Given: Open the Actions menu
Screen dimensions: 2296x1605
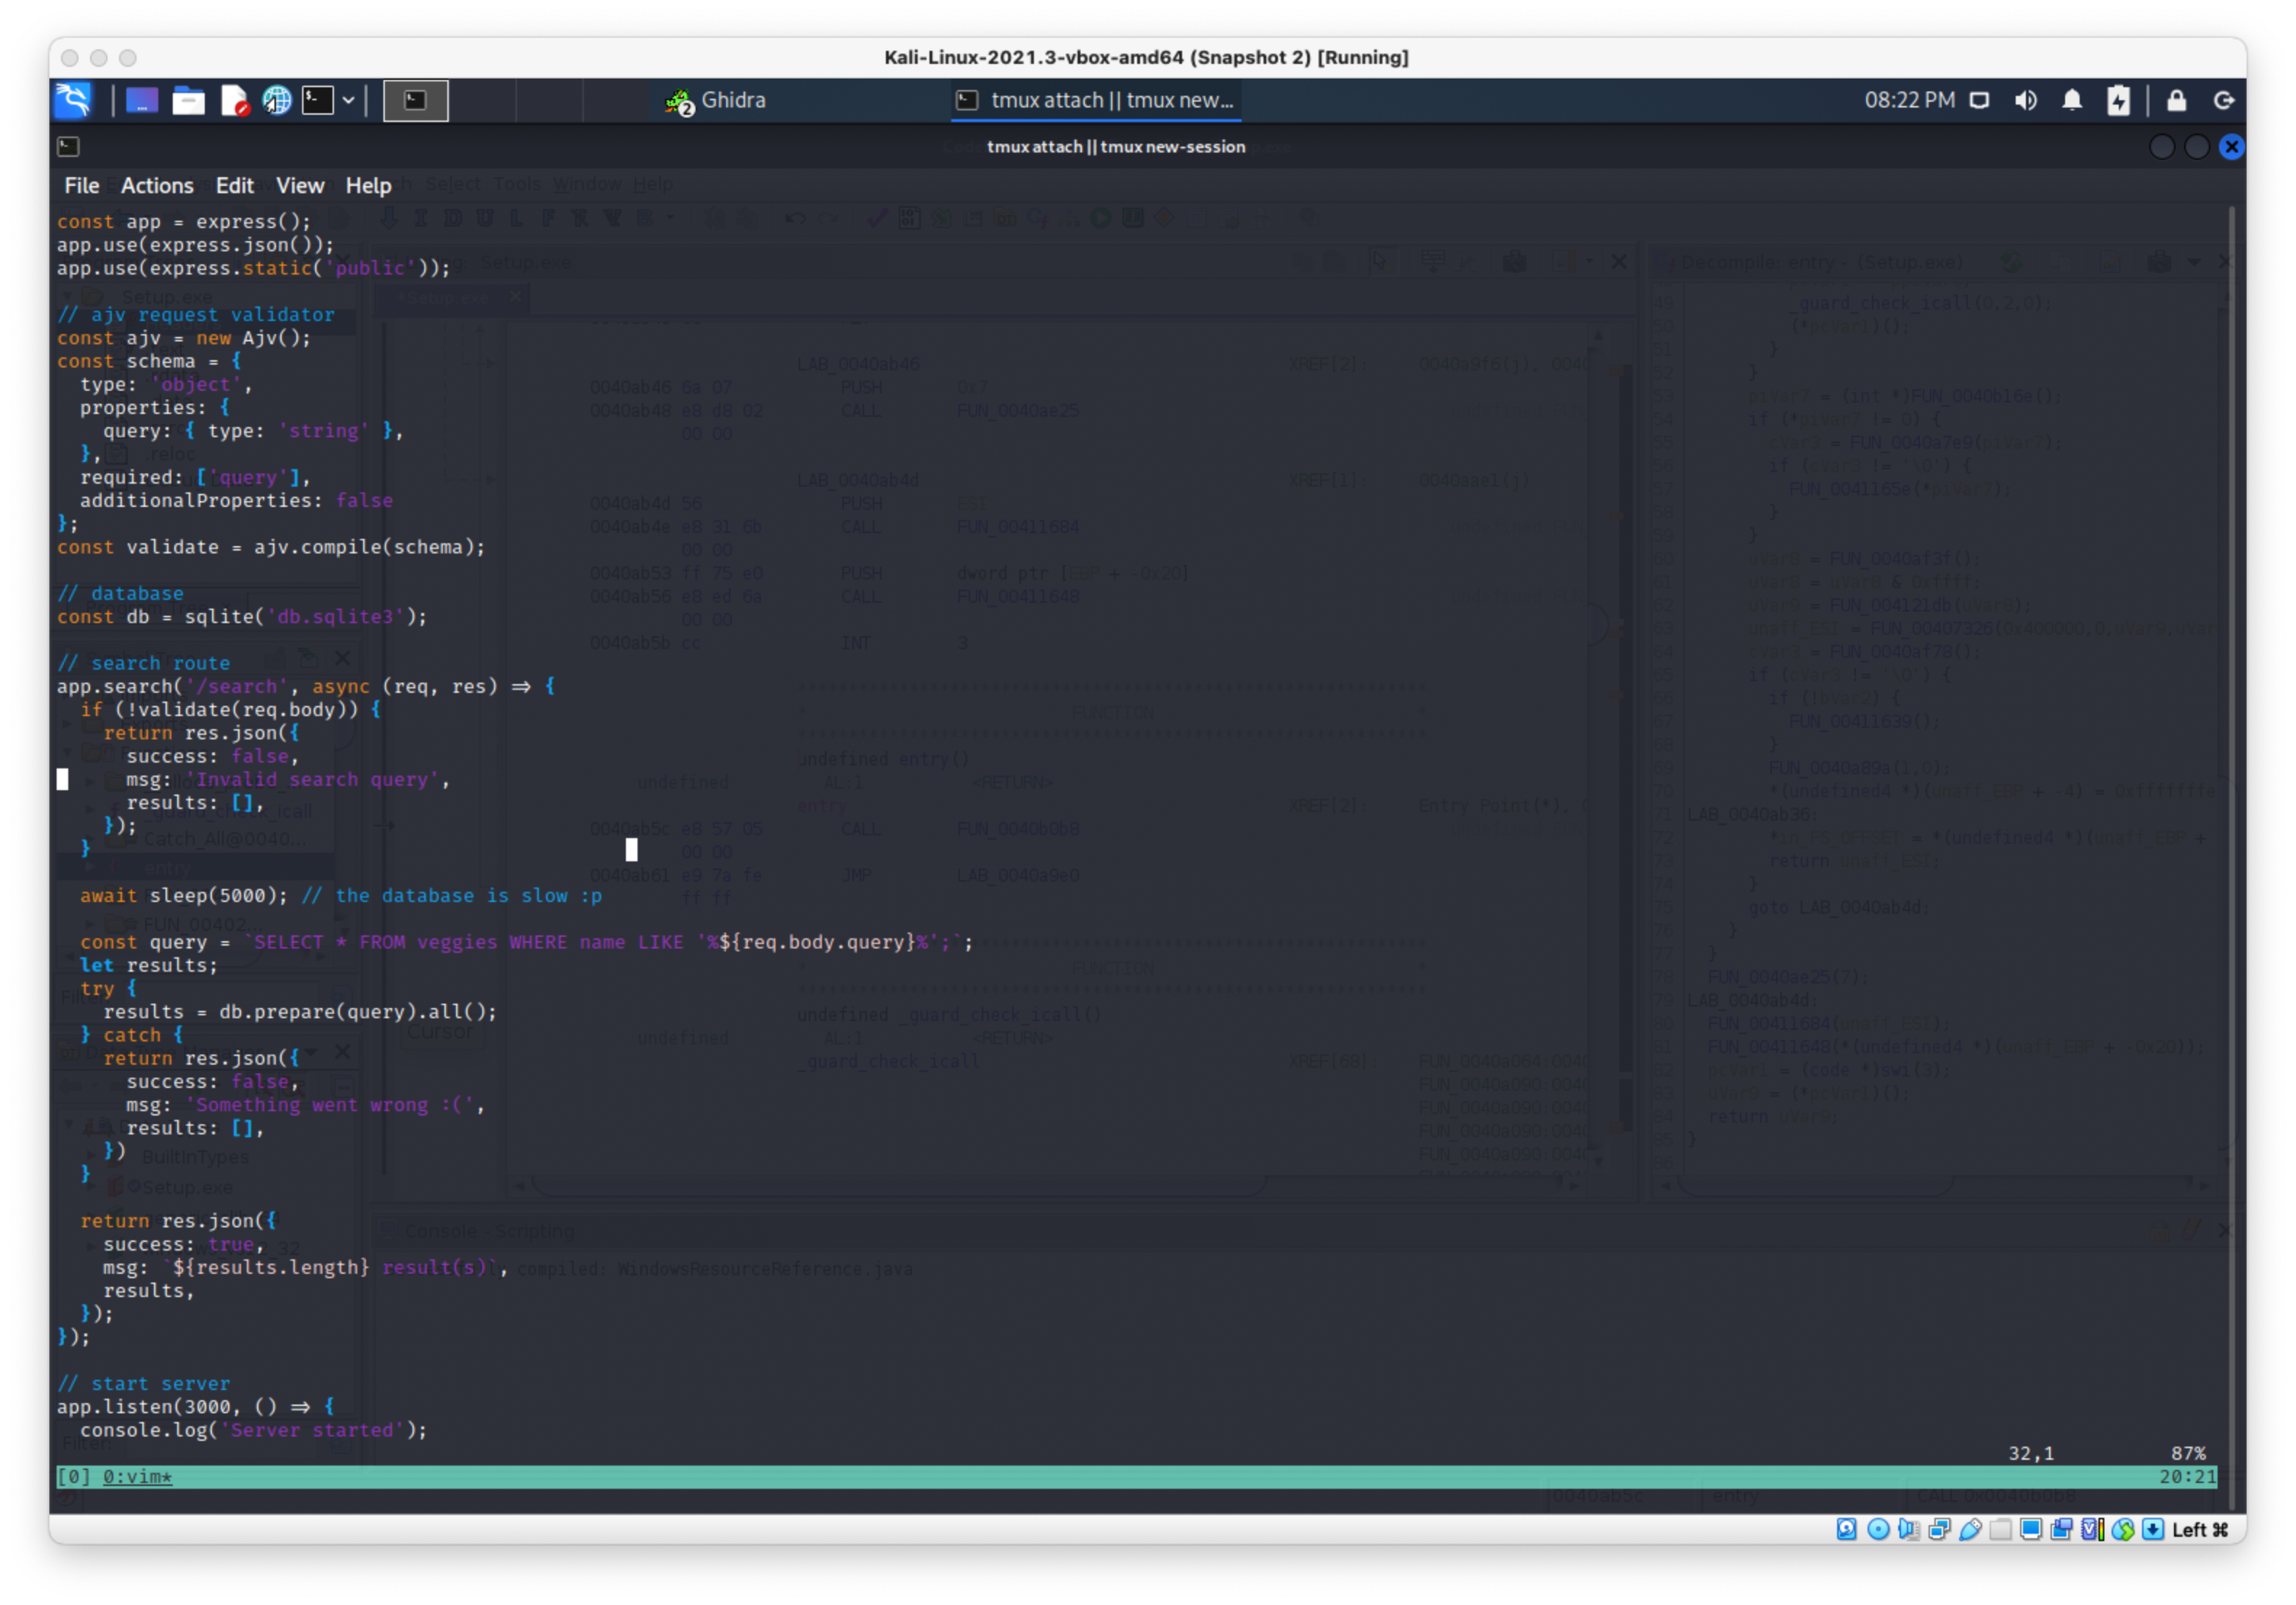Looking at the screenshot, I should coord(157,185).
